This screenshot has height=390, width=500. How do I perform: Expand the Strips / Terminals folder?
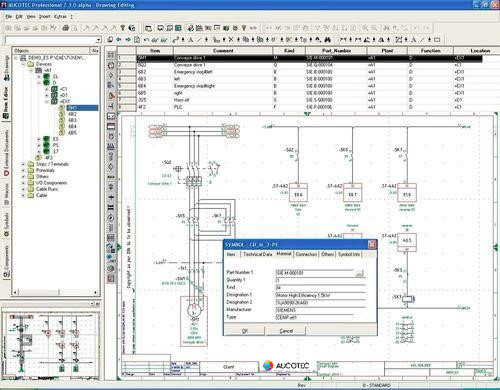tap(23, 164)
